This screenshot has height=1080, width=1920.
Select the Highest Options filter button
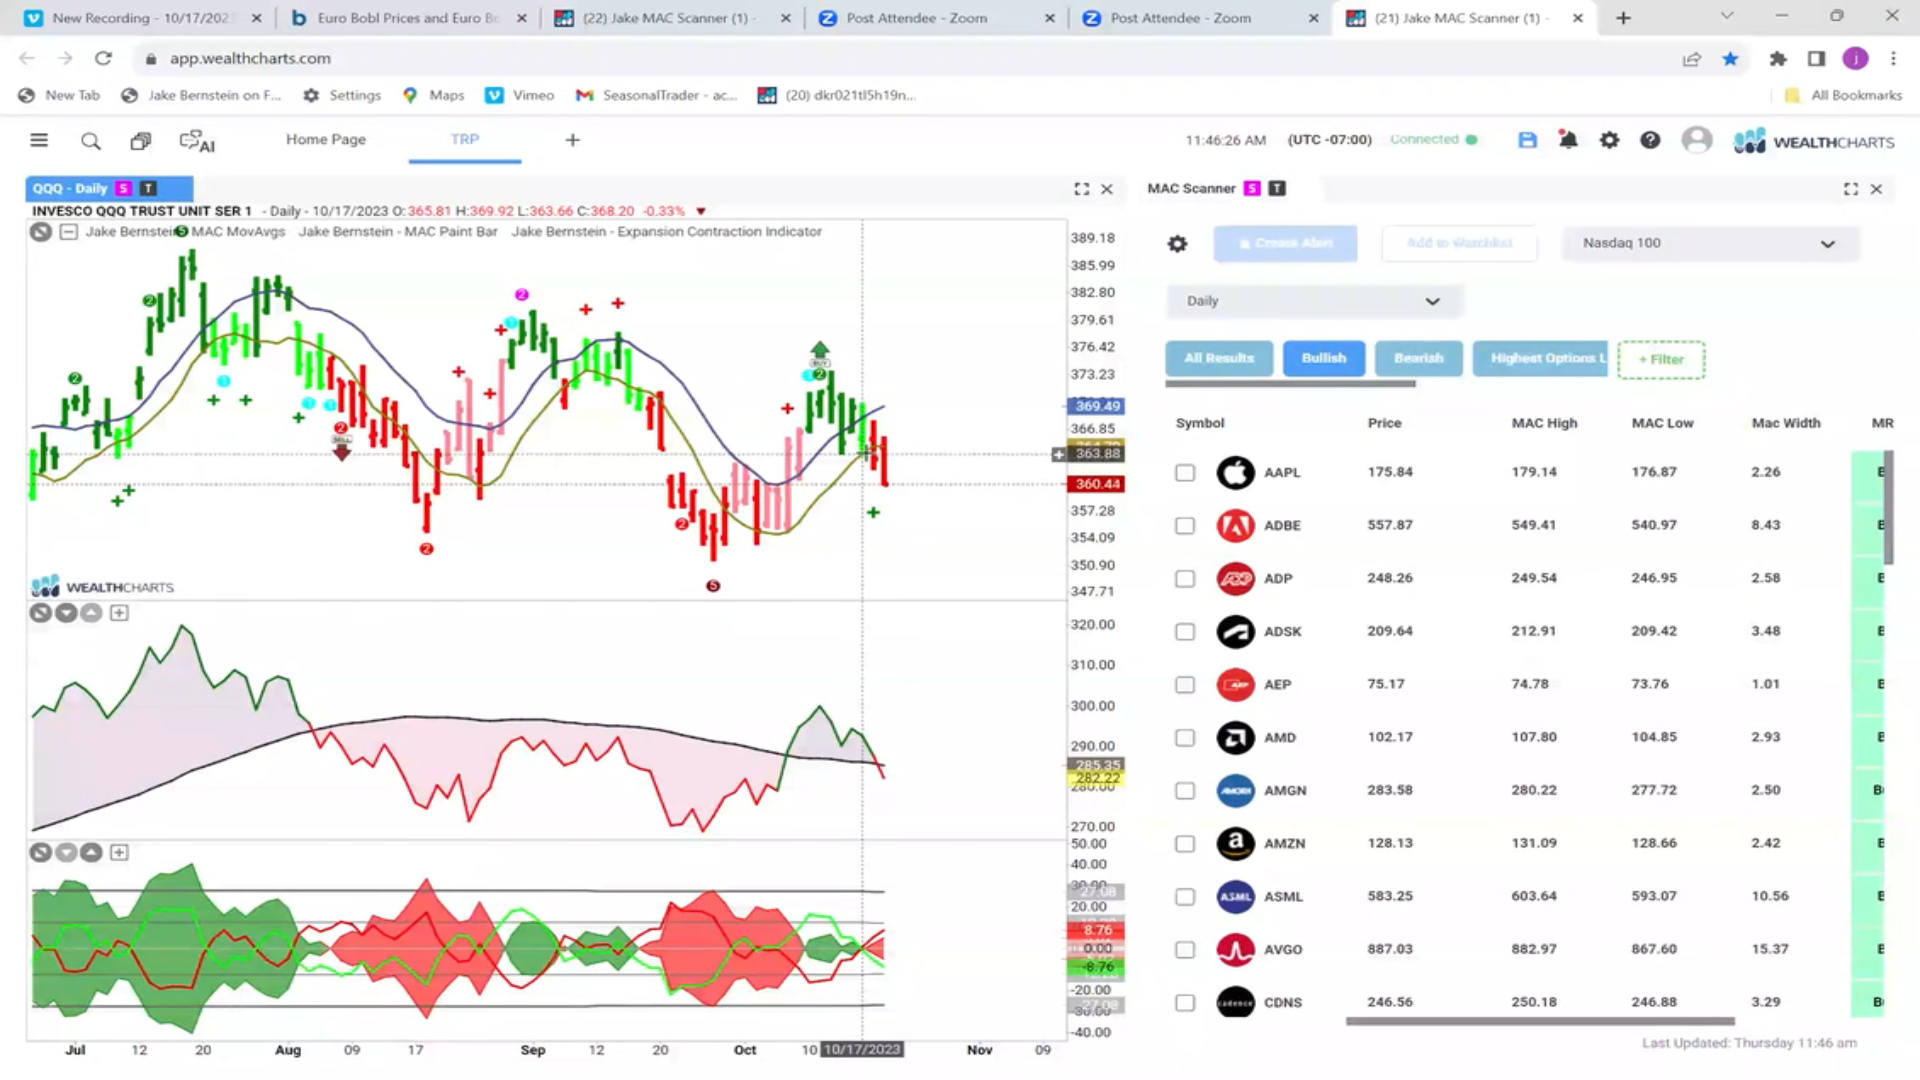click(1541, 358)
